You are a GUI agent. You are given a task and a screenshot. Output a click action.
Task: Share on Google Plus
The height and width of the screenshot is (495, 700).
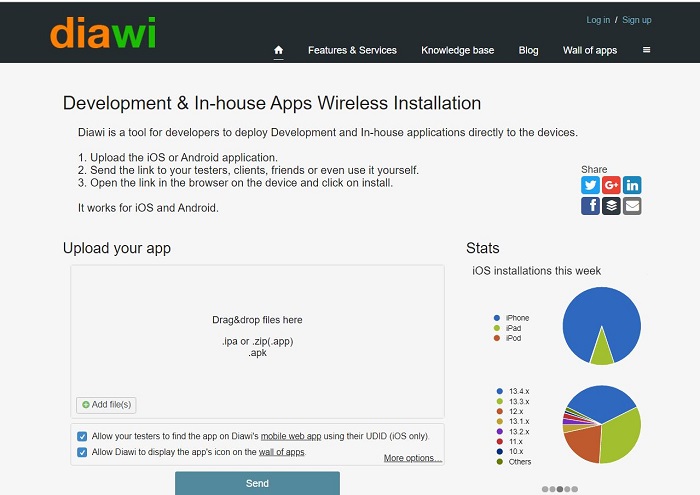tap(611, 185)
